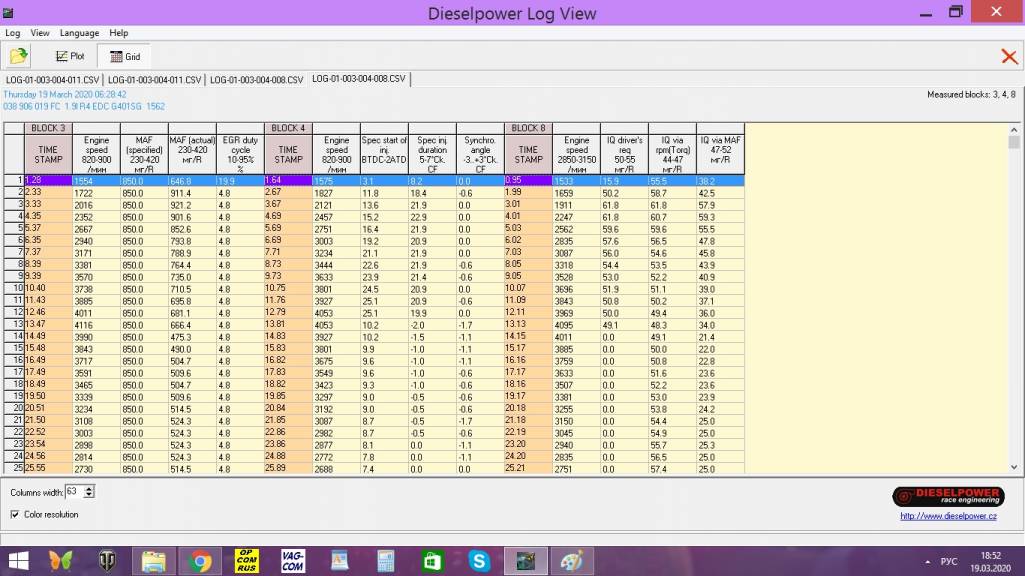1025x576 pixels.
Task: Toggle the Color resolution checkbox
Action: 14,514
